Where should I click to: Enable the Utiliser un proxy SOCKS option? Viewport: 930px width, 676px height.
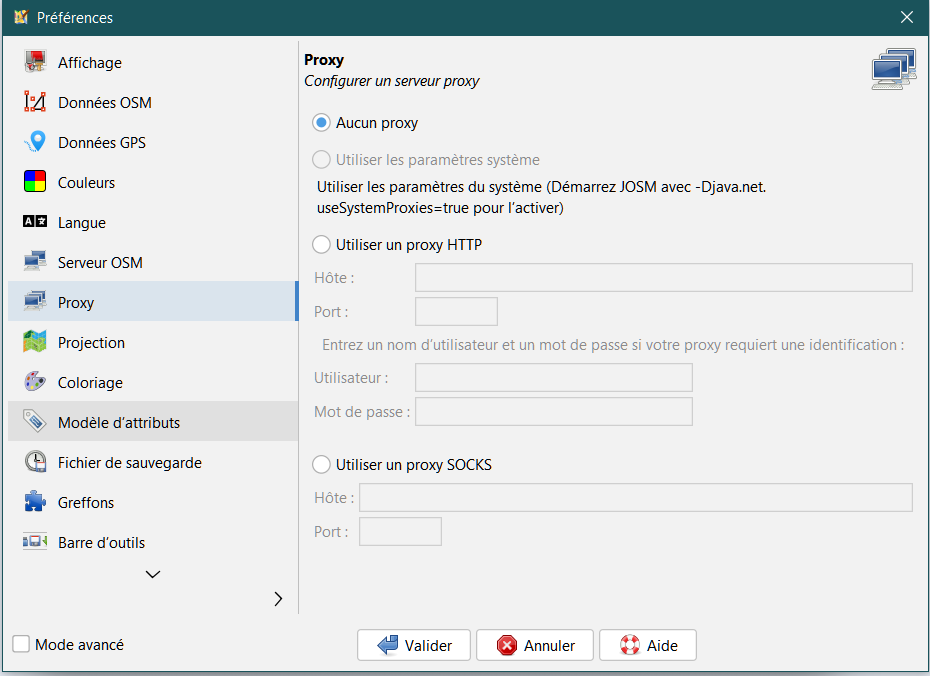(x=321, y=464)
